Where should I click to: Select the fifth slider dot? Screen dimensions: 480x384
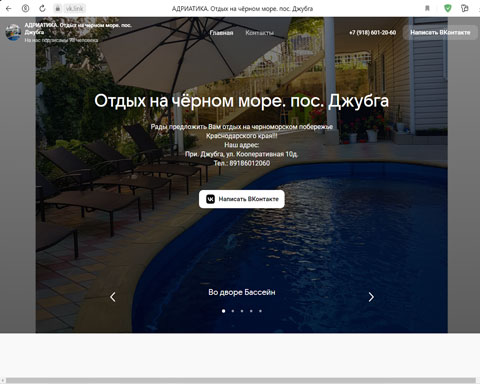point(260,311)
